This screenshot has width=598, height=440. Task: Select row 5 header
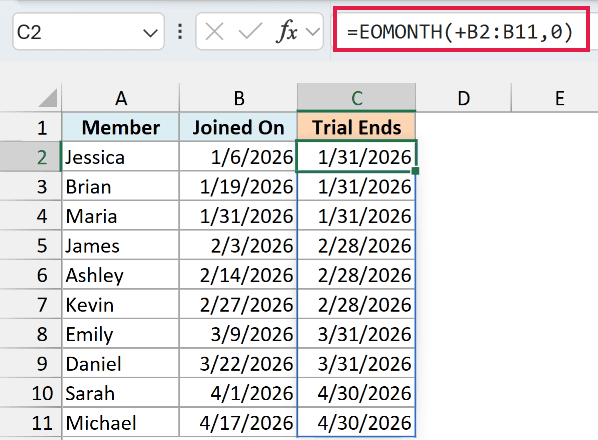click(x=31, y=245)
